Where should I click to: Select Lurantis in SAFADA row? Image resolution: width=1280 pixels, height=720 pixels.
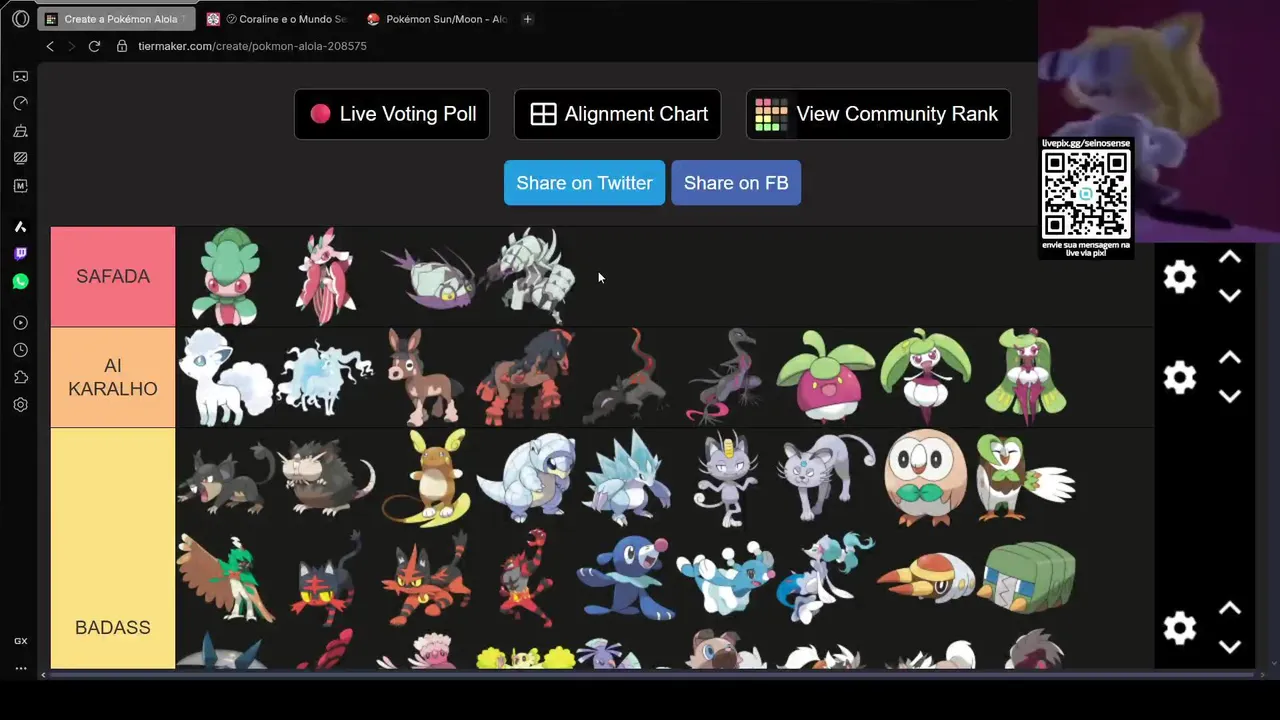pos(326,276)
